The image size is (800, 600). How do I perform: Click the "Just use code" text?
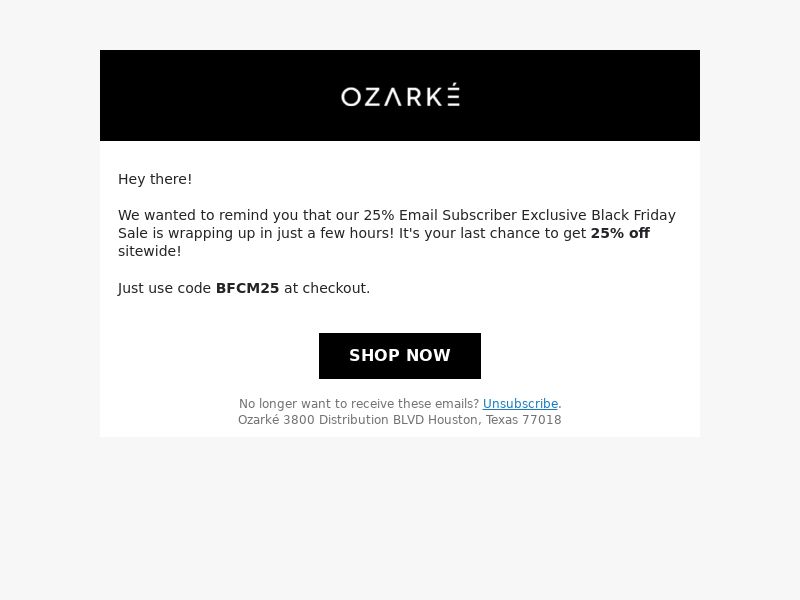click(x=164, y=288)
